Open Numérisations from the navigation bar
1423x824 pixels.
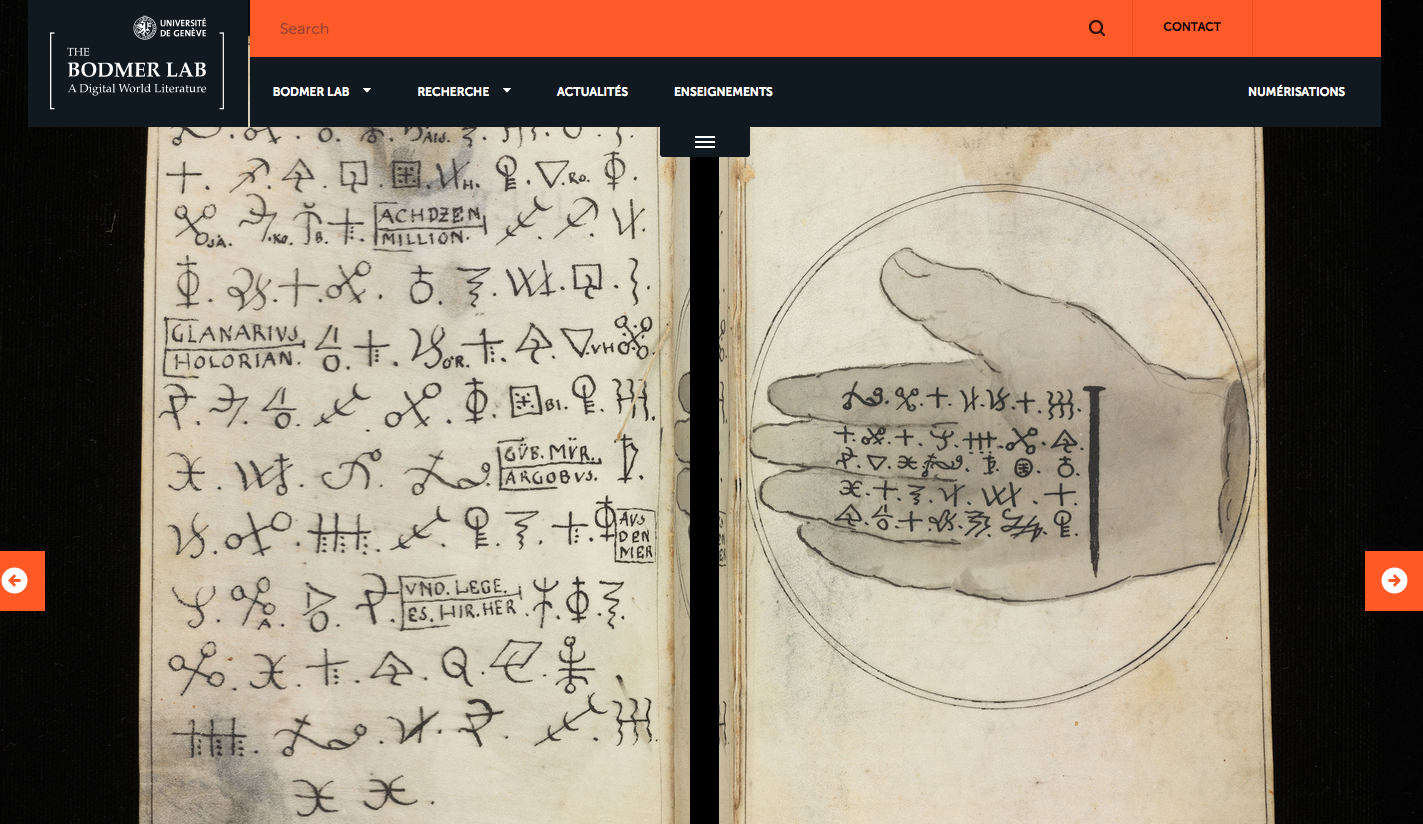coord(1296,92)
